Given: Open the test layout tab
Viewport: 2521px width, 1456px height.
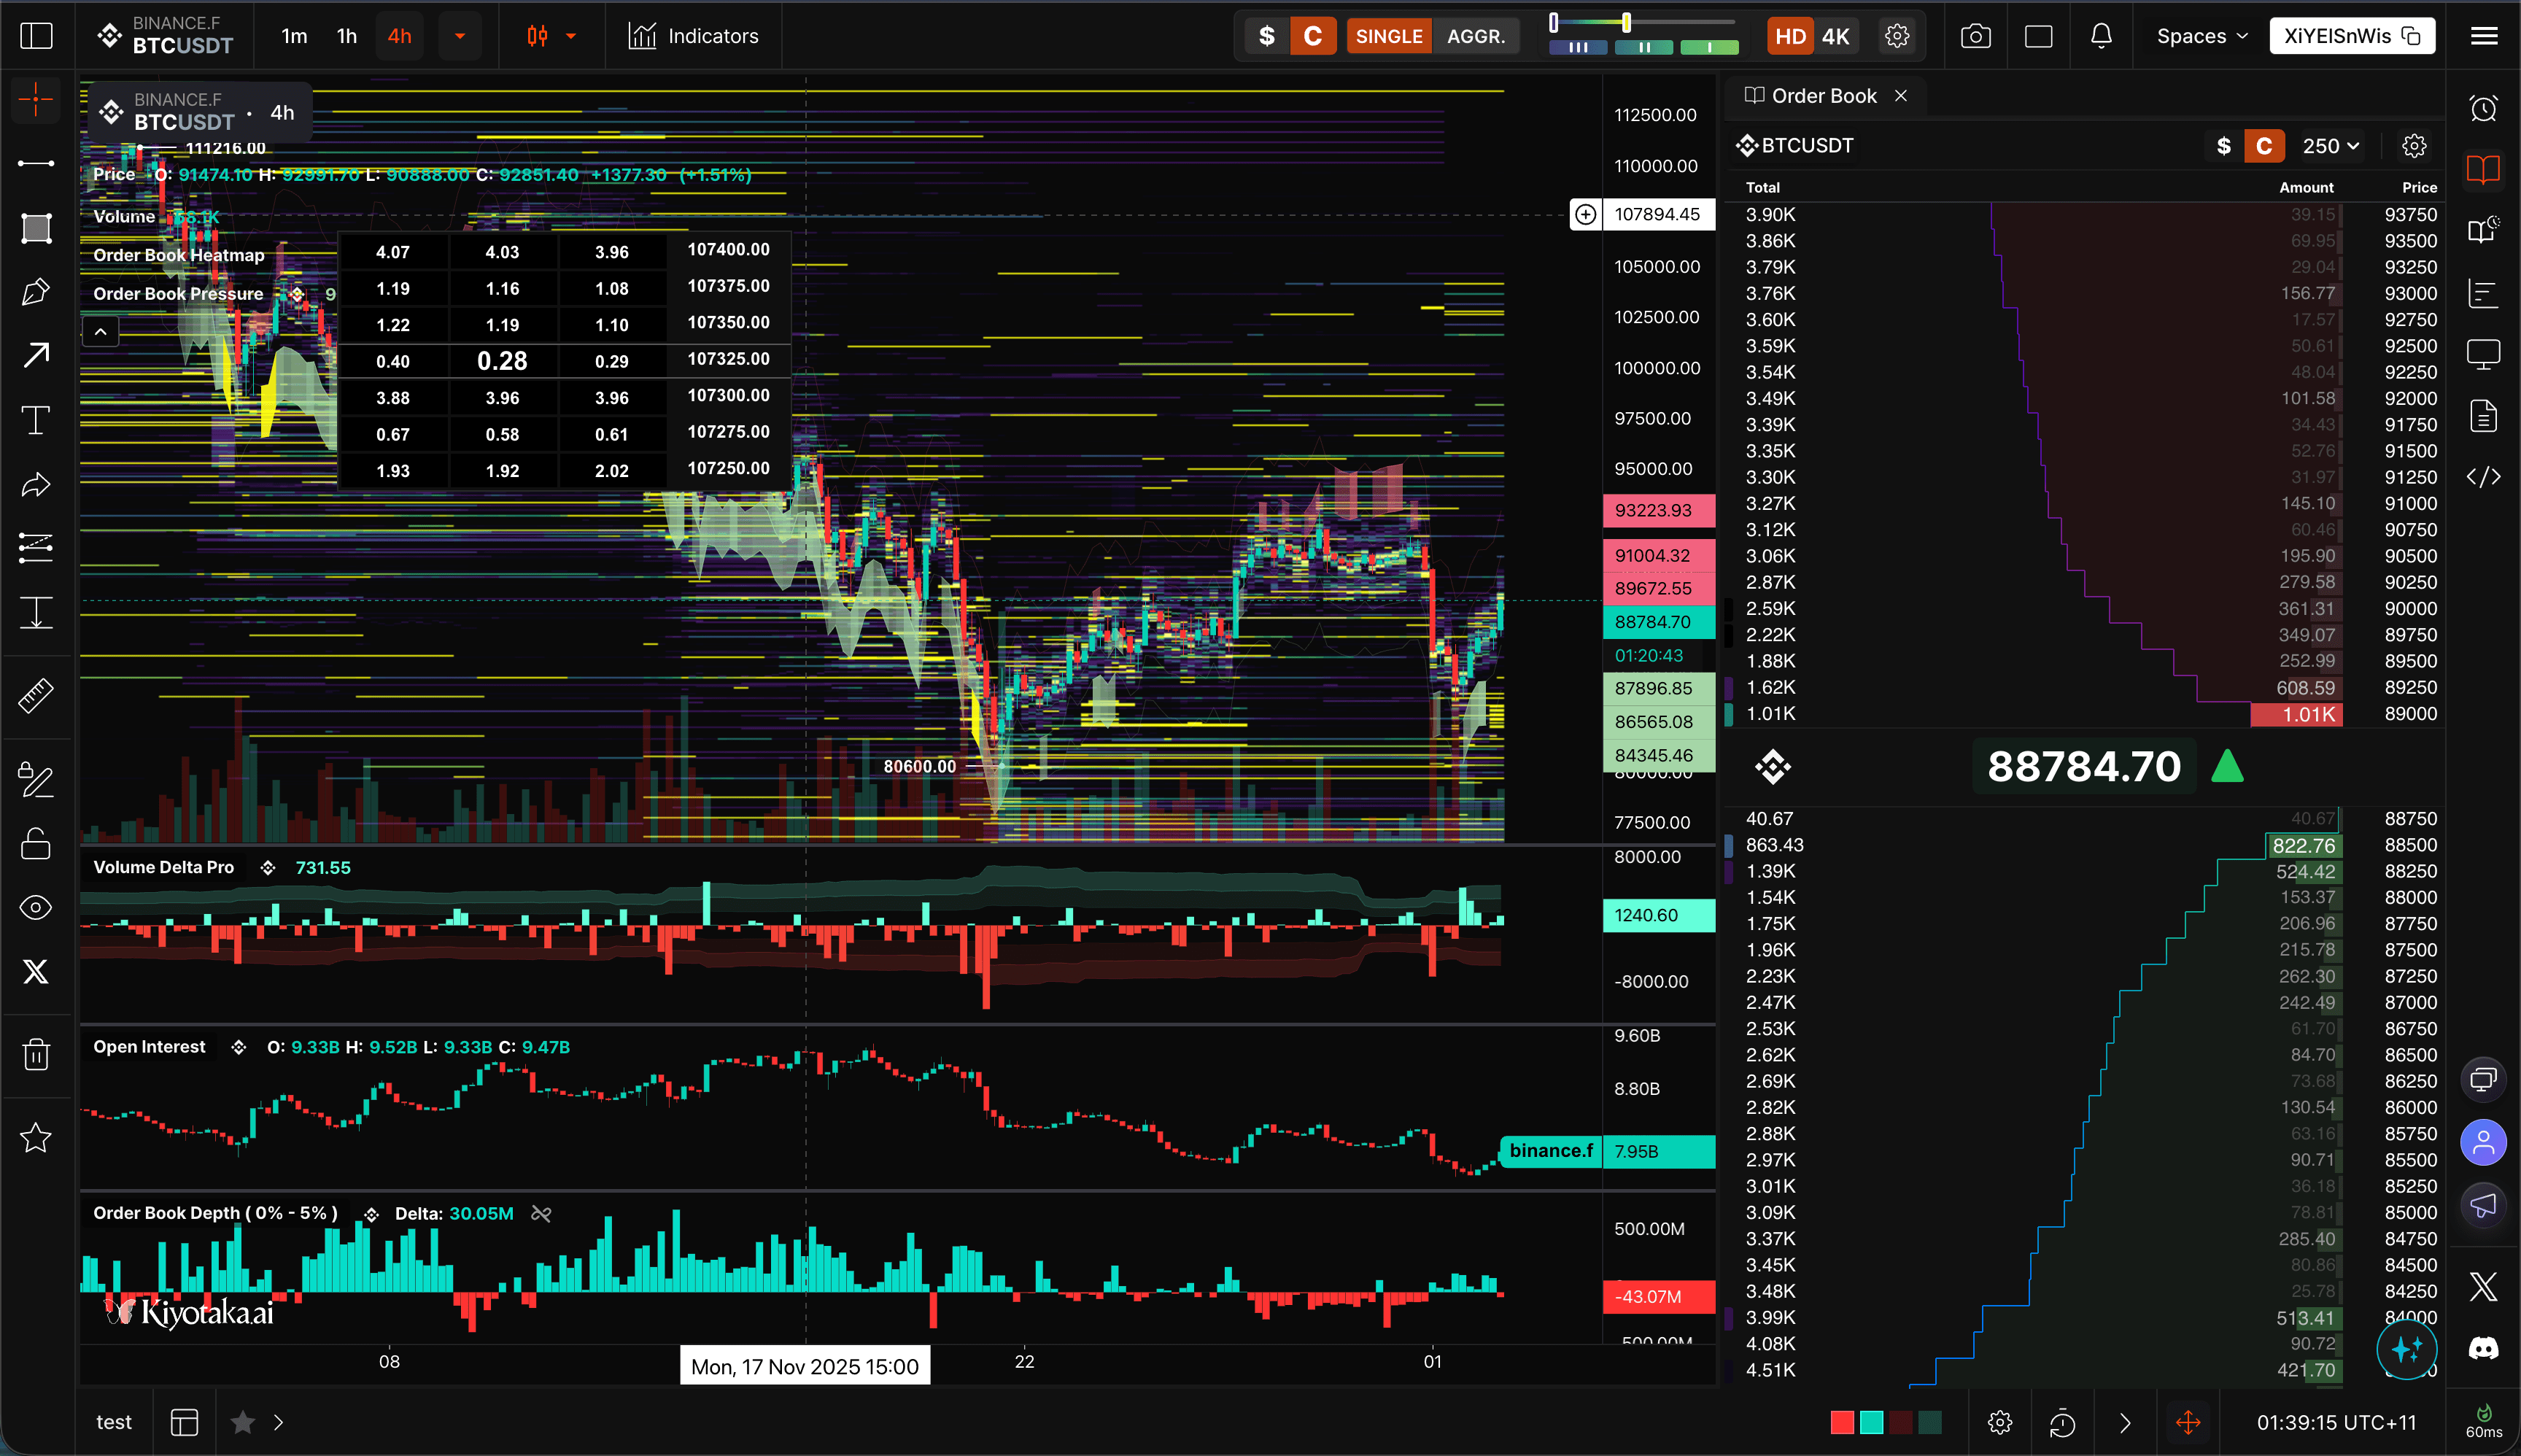Looking at the screenshot, I should point(114,1422).
